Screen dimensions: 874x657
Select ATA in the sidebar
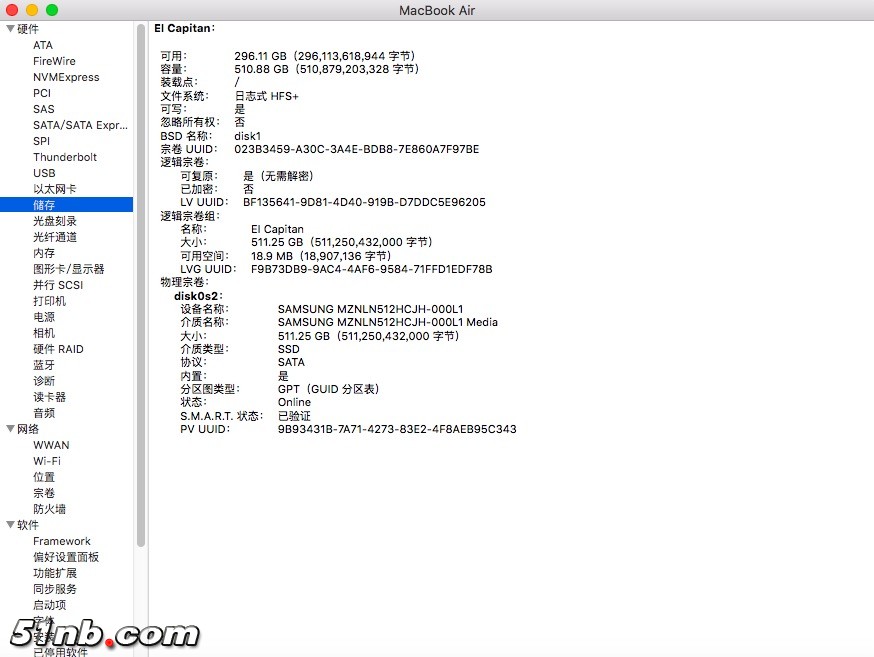(43, 45)
